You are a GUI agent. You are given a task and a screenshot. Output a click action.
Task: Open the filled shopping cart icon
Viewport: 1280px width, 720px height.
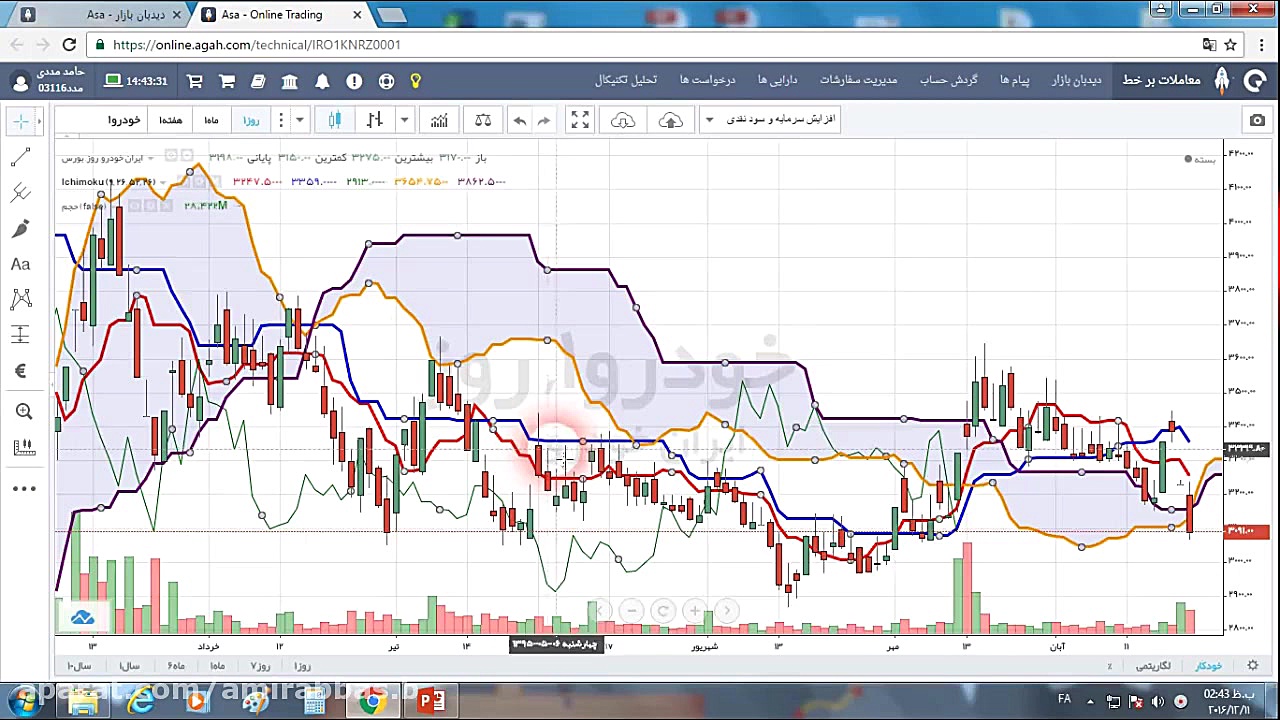[x=227, y=81]
